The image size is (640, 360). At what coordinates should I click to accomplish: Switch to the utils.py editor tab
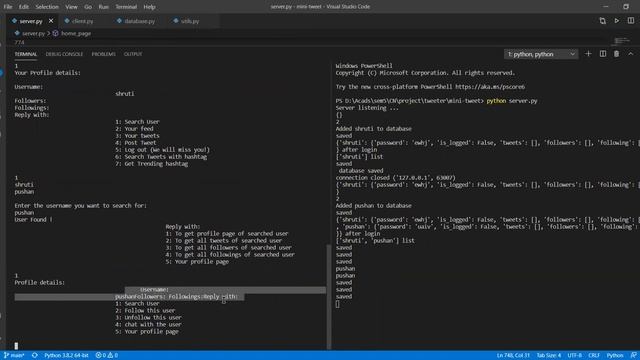click(190, 21)
